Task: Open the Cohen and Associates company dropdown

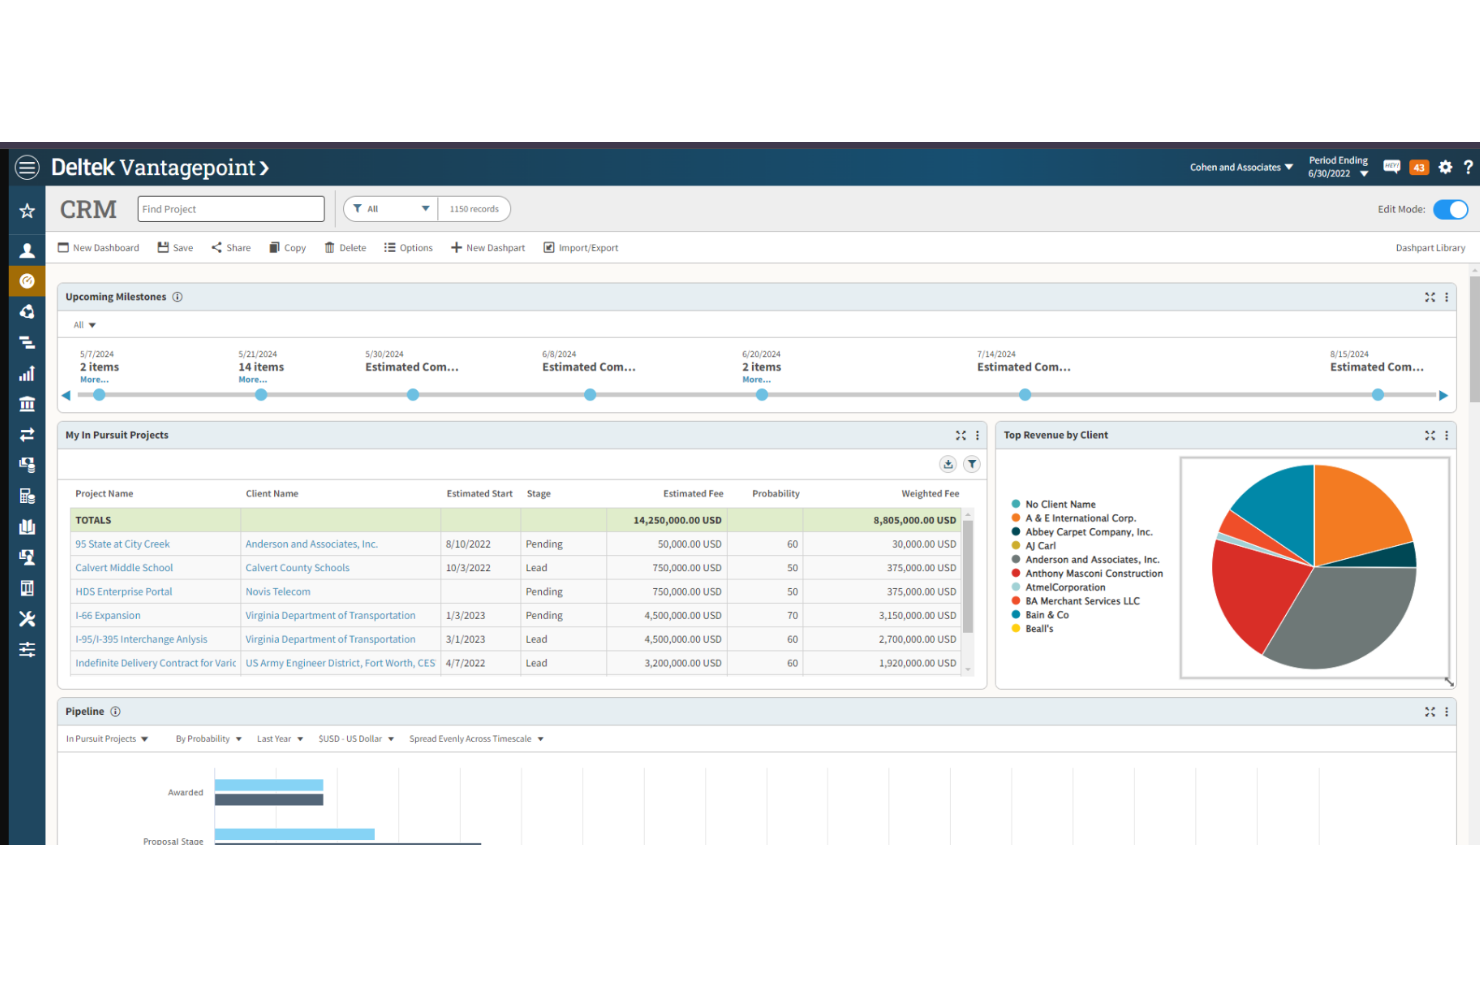Action: [1241, 167]
